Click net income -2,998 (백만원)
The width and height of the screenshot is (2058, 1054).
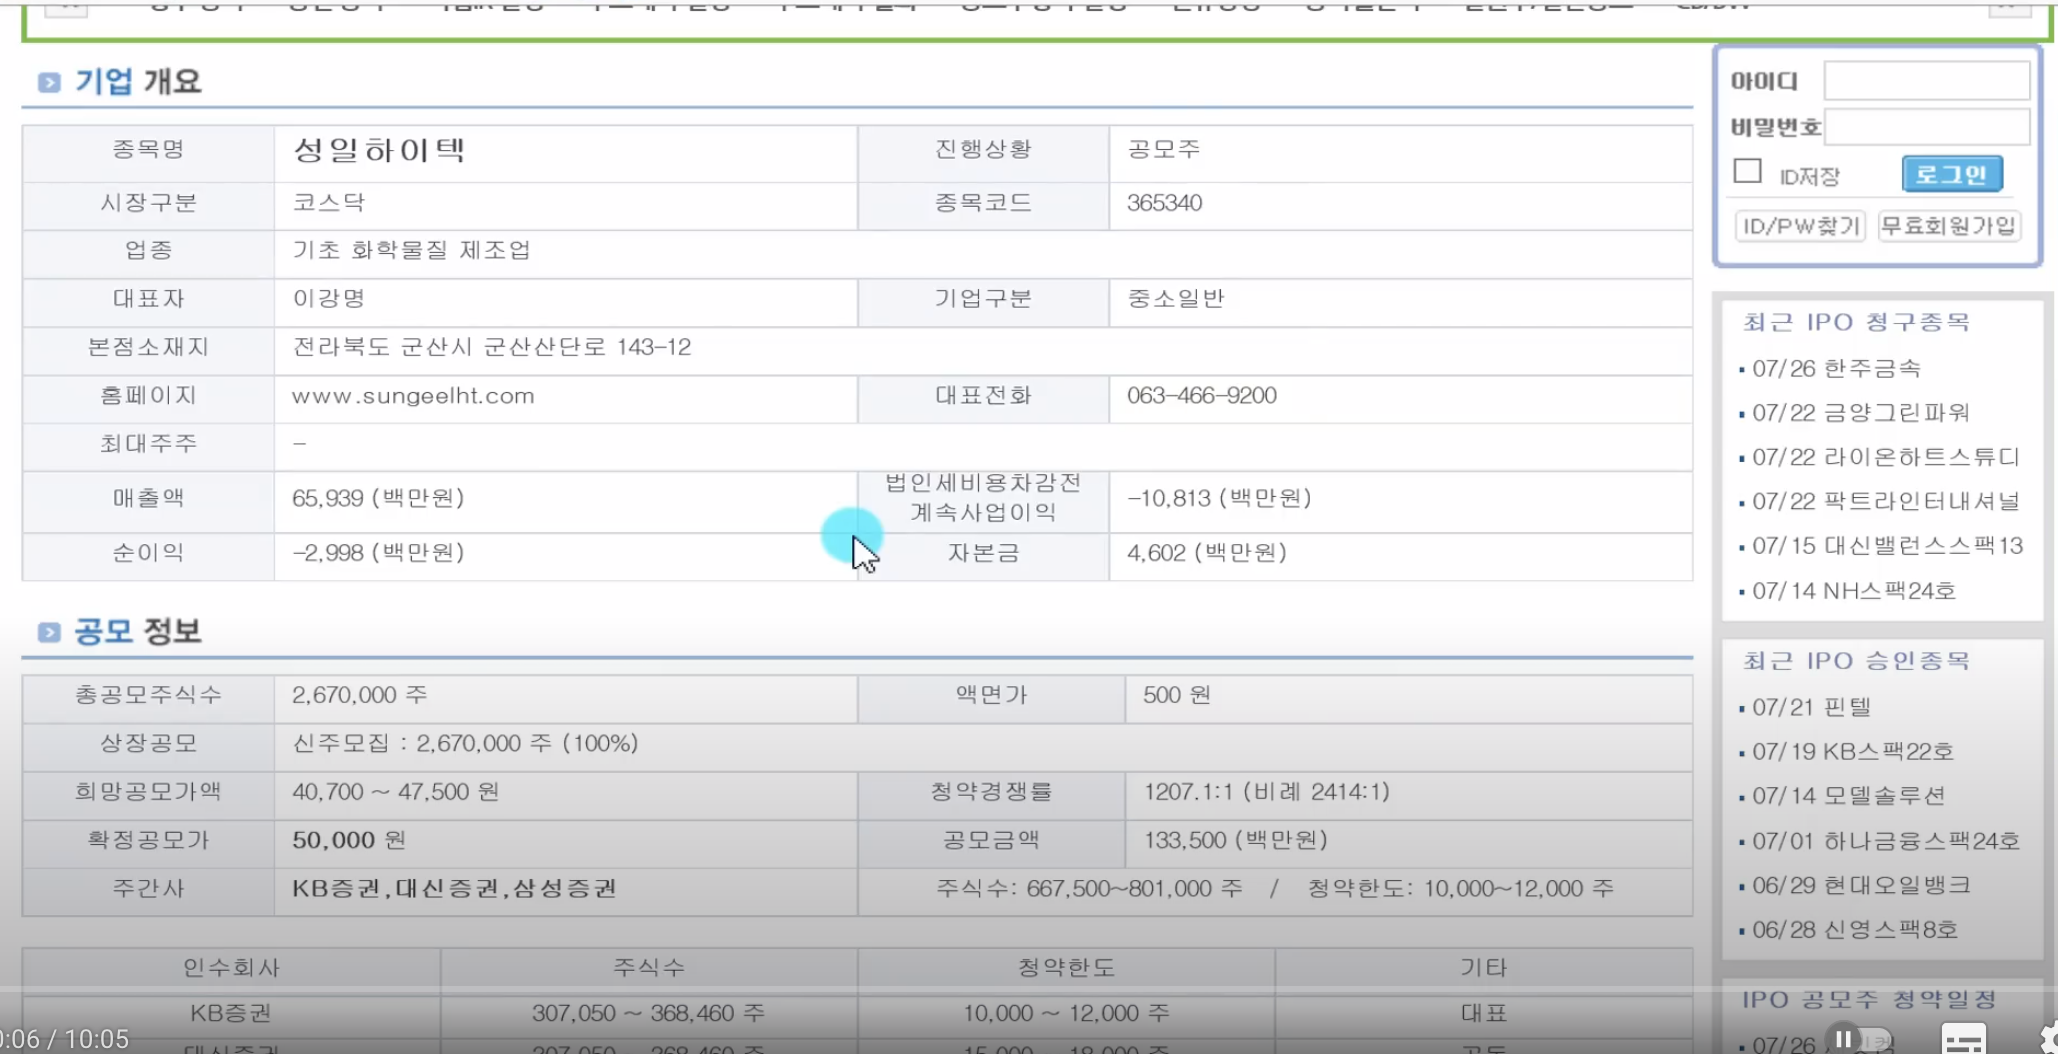(x=378, y=553)
